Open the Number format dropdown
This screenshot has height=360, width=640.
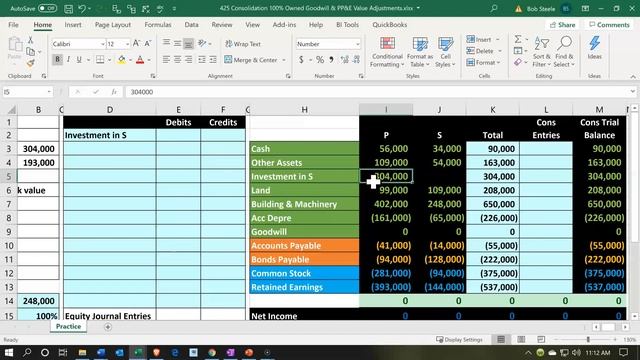[x=358, y=44]
